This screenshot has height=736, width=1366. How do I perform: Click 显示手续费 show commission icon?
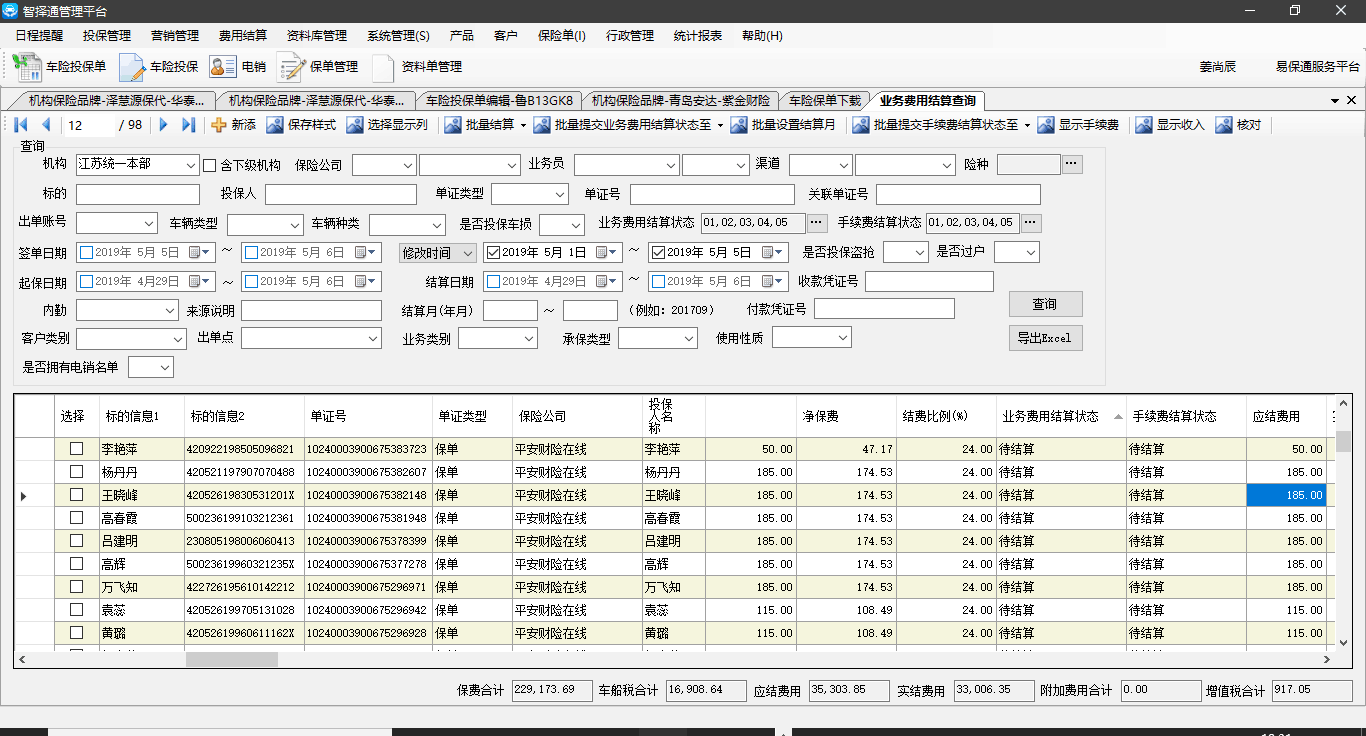tap(1046, 125)
